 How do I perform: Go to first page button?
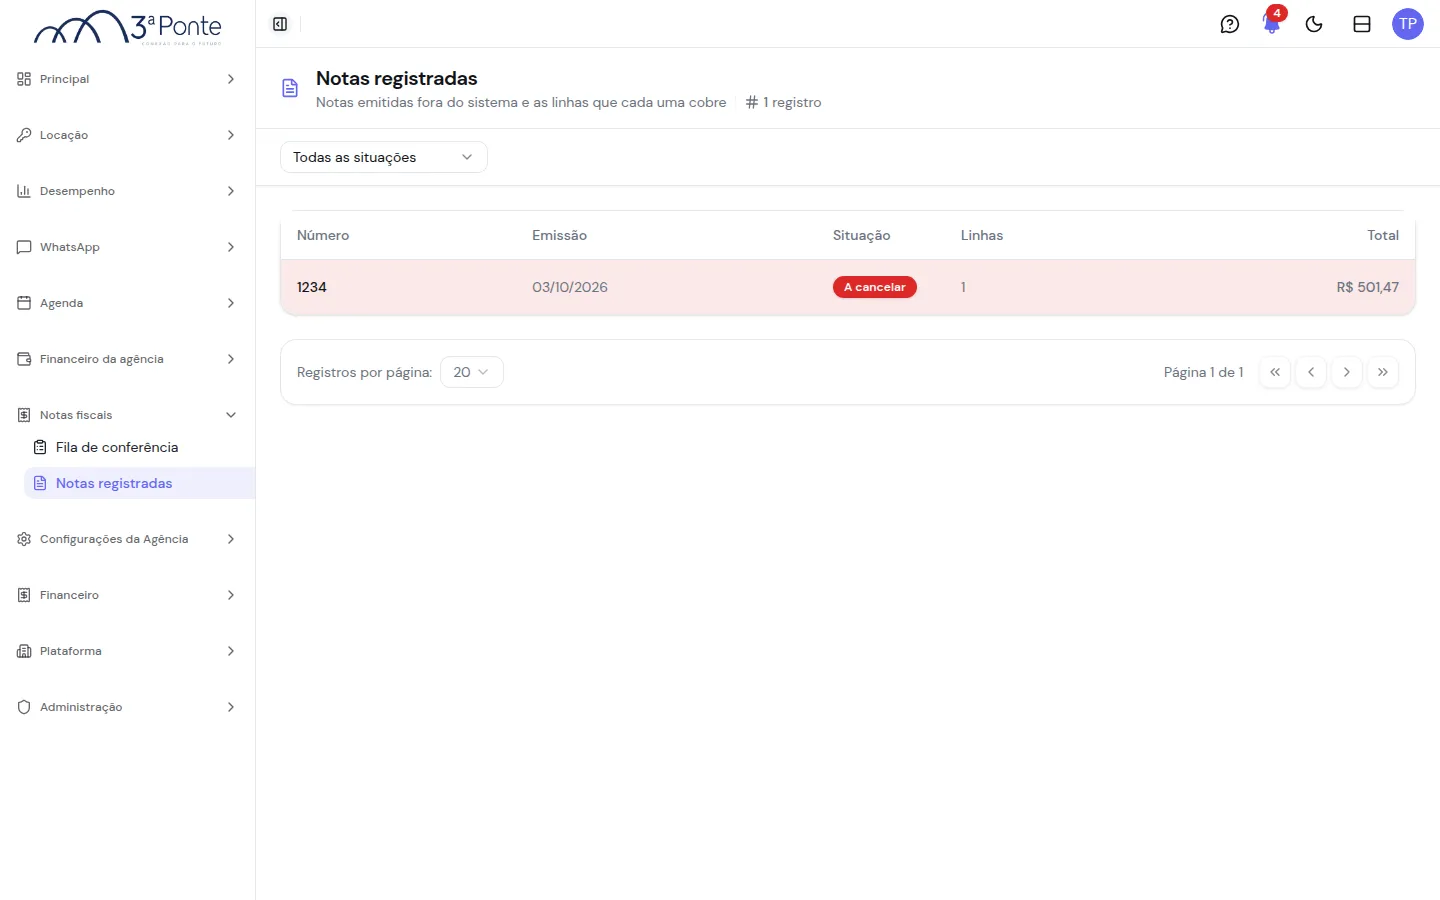point(1275,372)
